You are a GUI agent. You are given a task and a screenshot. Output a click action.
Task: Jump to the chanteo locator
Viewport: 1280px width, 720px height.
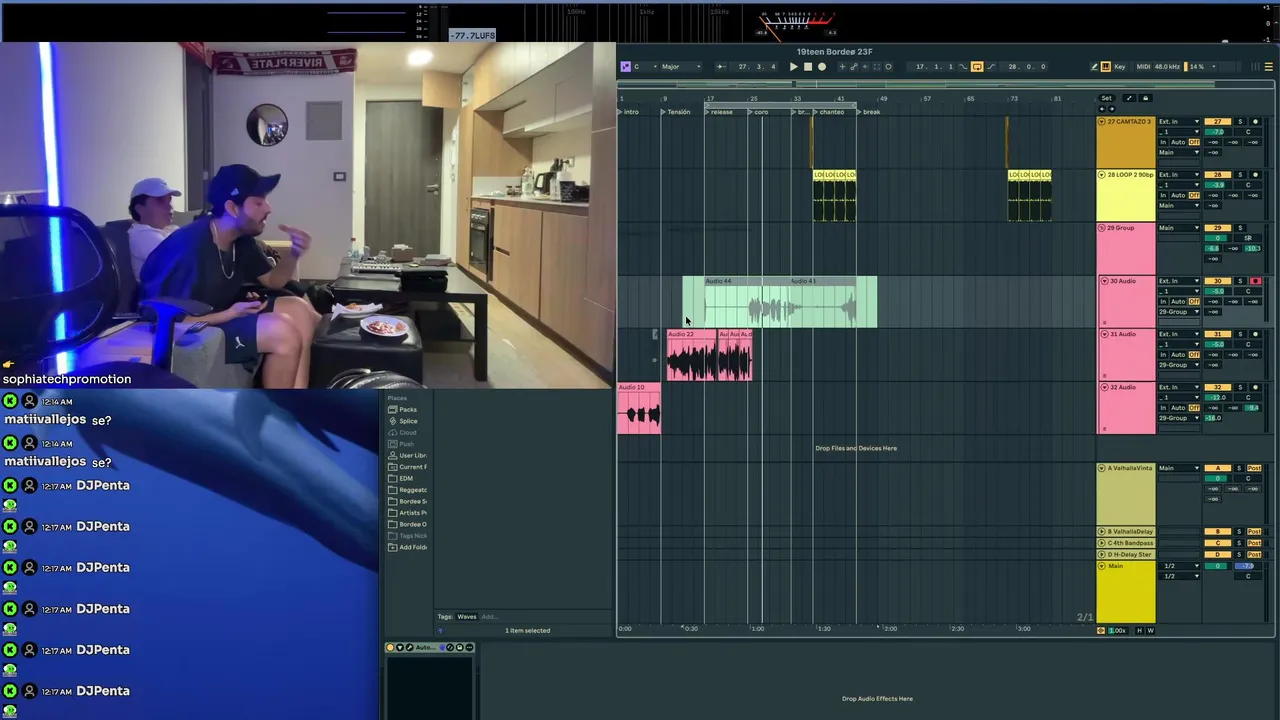(x=828, y=112)
